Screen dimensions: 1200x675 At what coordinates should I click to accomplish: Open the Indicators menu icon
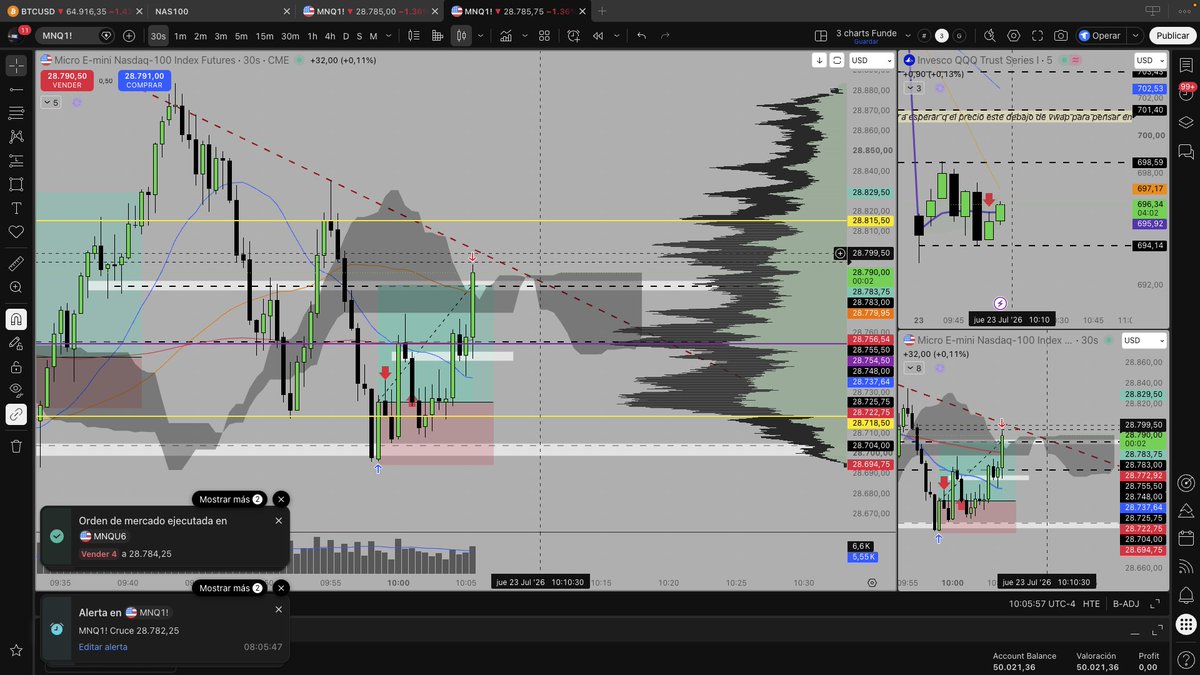(507, 35)
